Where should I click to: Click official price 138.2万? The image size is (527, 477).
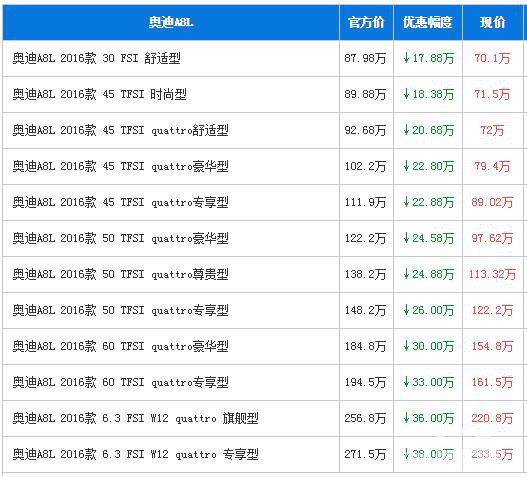click(365, 274)
